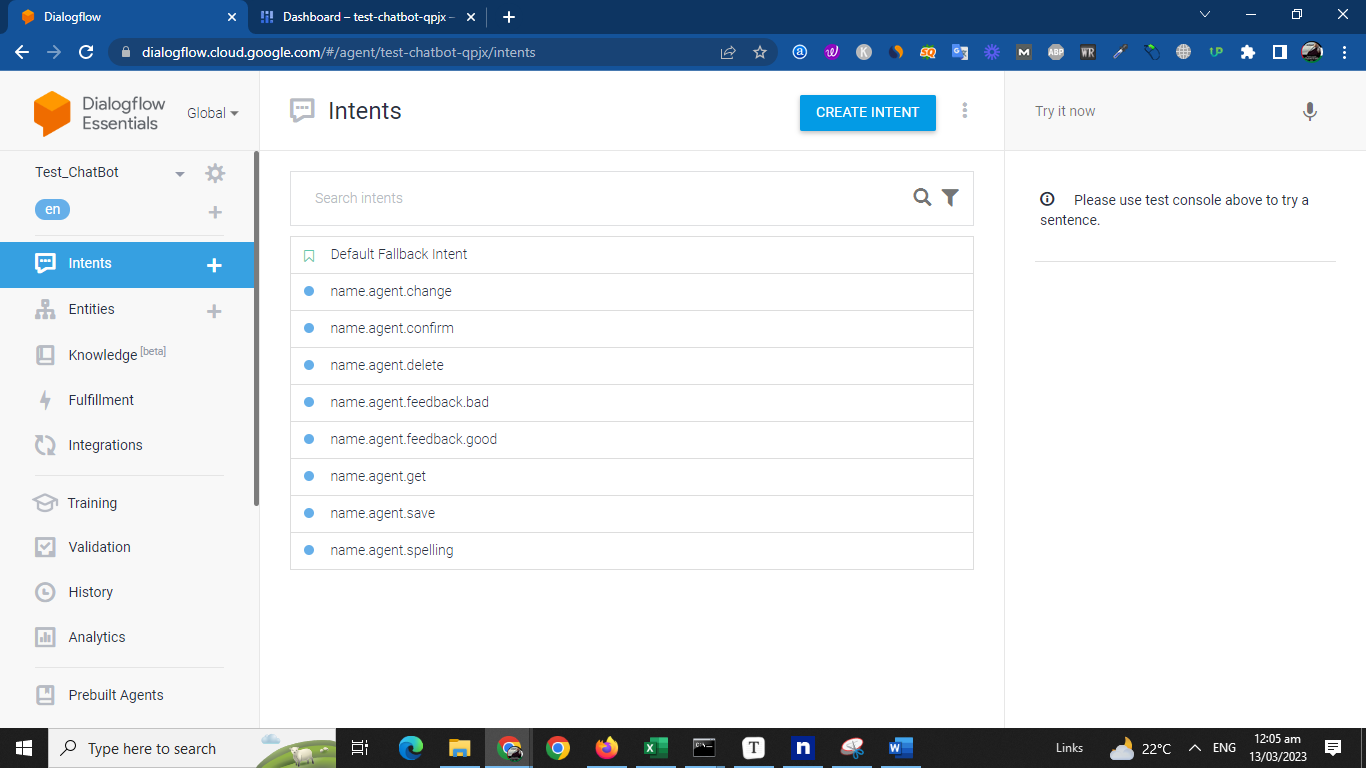Click the Prebuilt Agents icon
The height and width of the screenshot is (768, 1366).
point(45,695)
